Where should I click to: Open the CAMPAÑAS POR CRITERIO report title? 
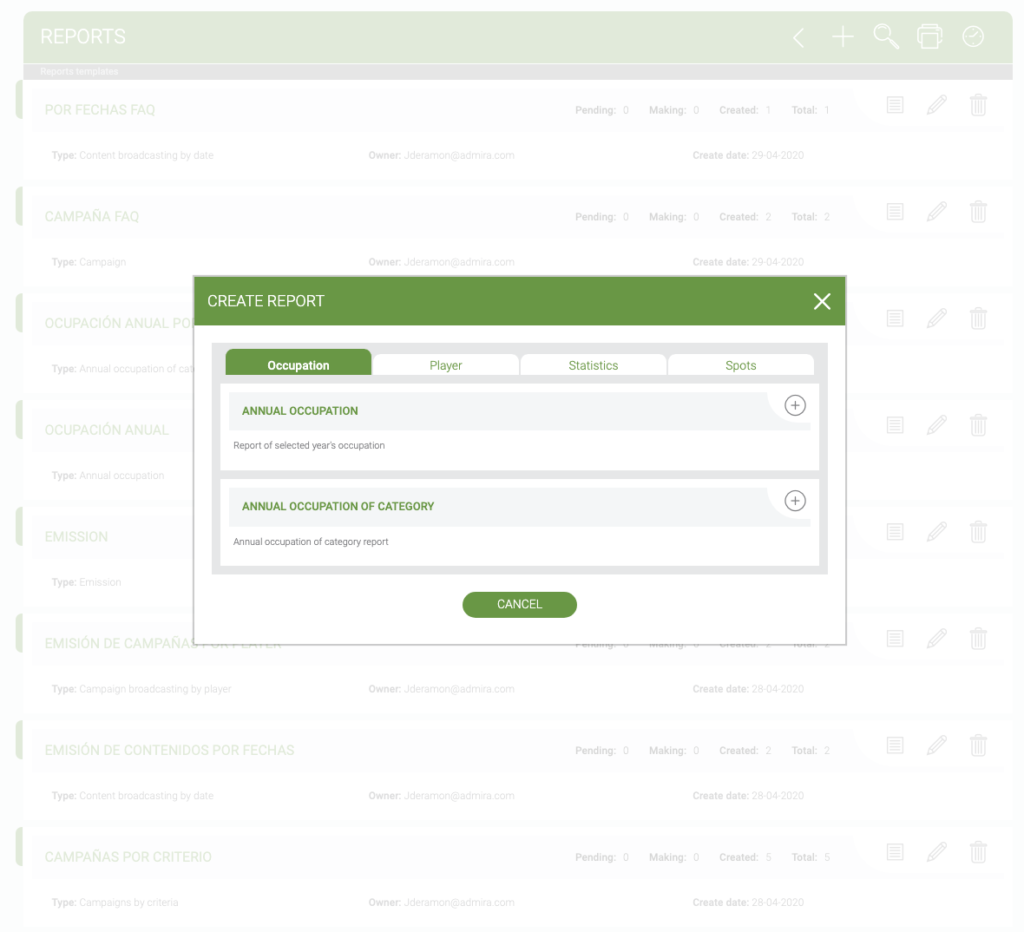[x=128, y=857]
